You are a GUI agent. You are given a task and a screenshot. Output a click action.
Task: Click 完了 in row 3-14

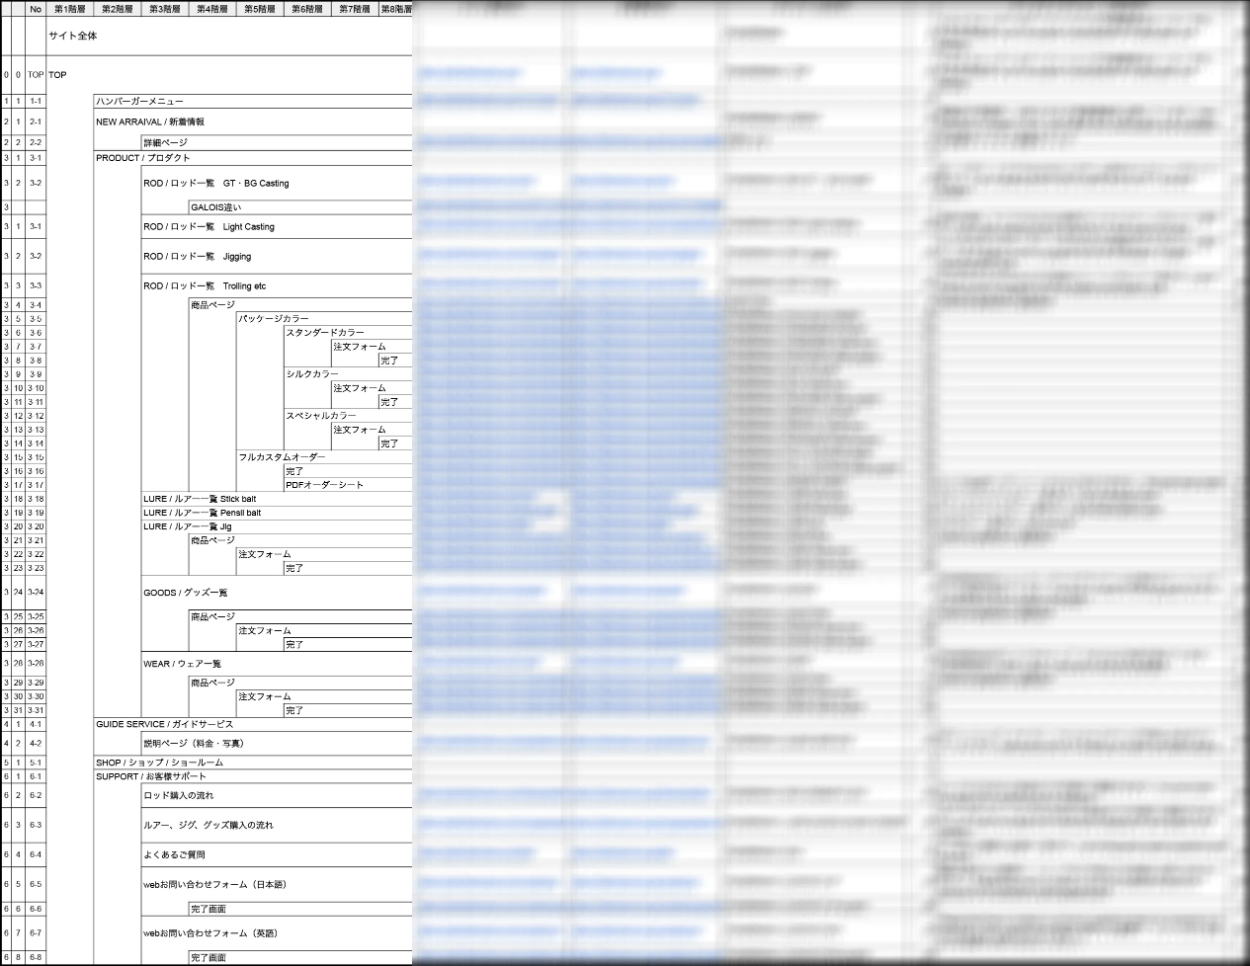pos(395,444)
